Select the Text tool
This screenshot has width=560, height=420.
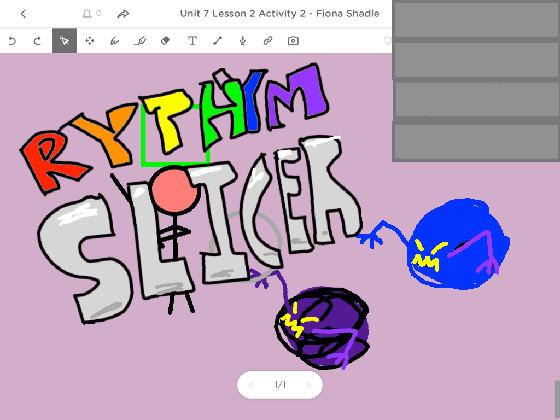coord(192,41)
